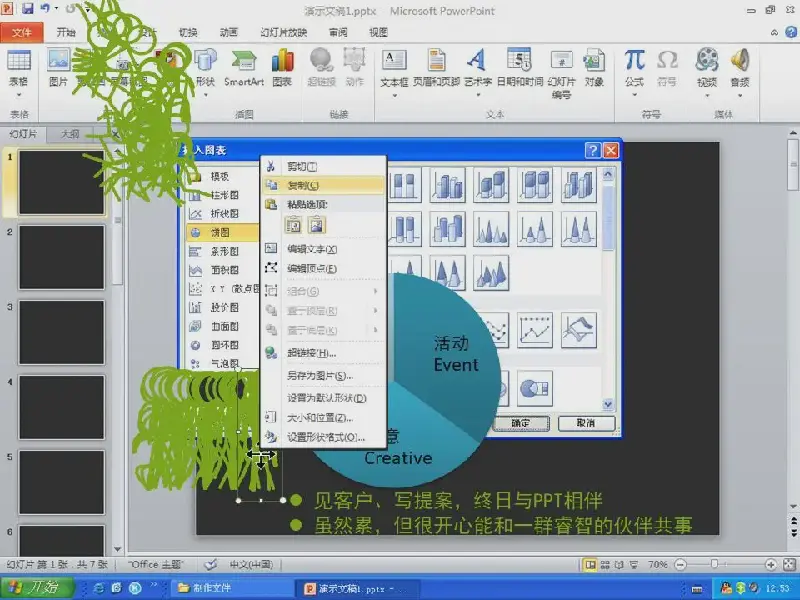Image resolution: width=800 pixels, height=600 pixels.
Task: Minimize the ribbon with the caret button
Action: coord(774,33)
